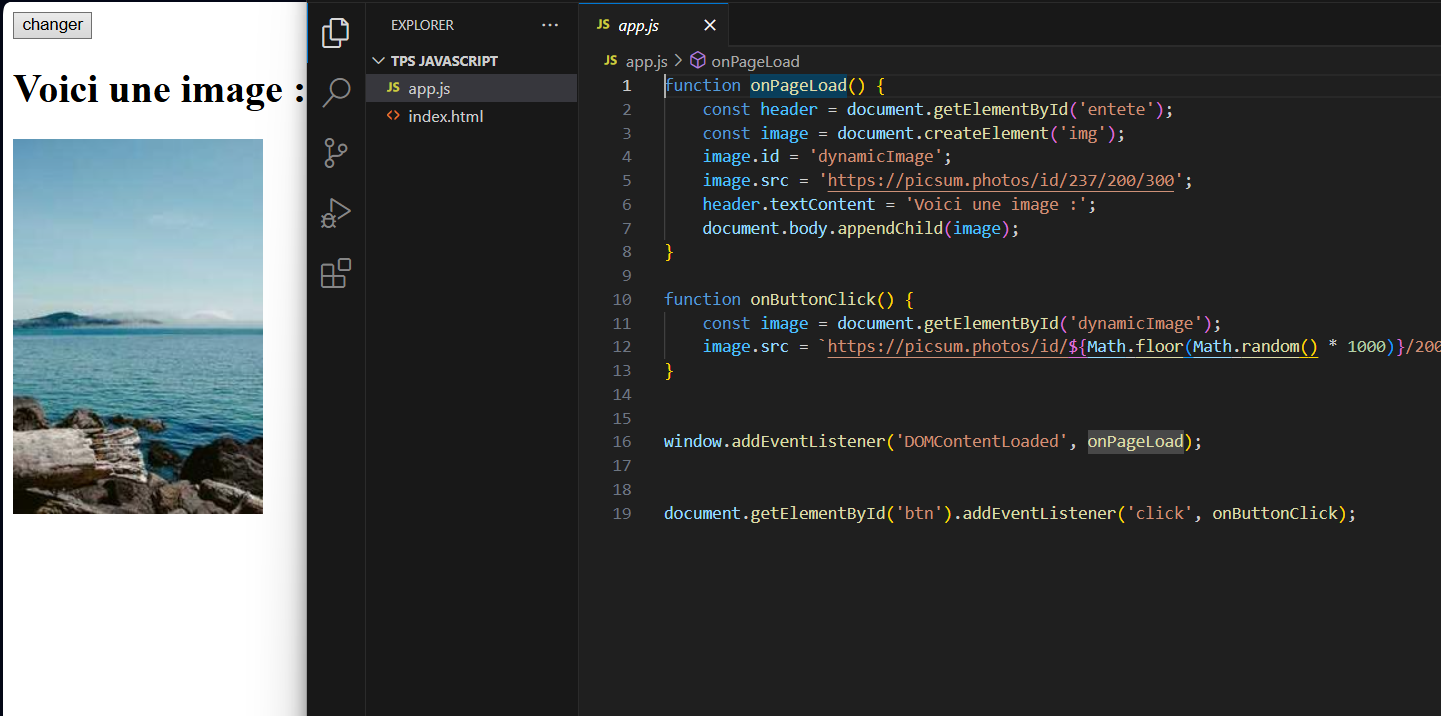Open the Explorer view in activity bar
1441x716 pixels.
click(x=336, y=33)
